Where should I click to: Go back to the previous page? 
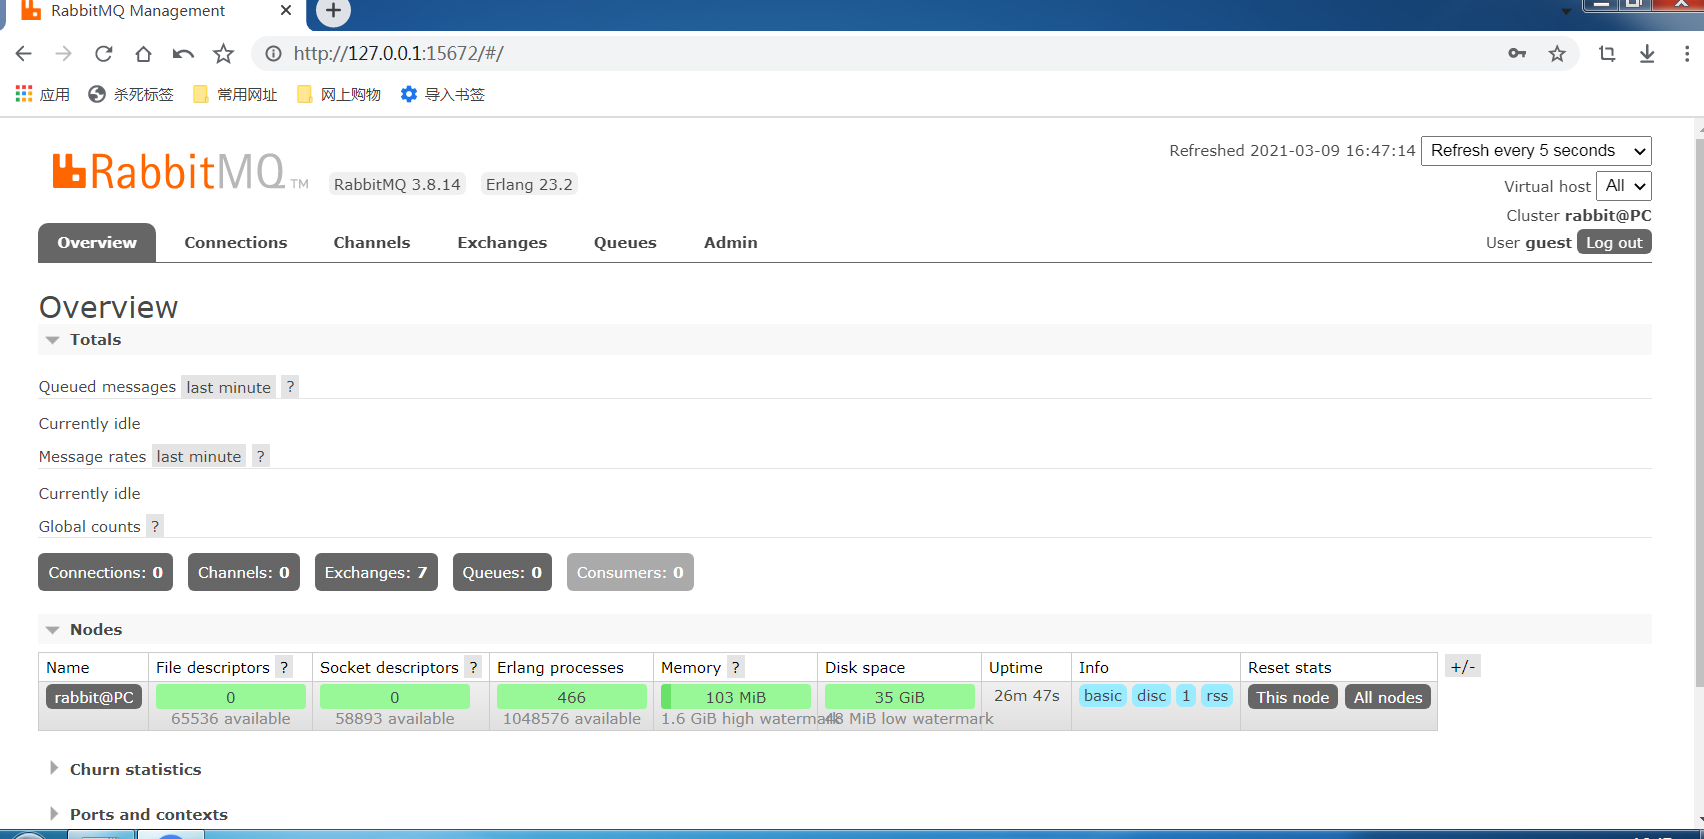click(x=24, y=54)
